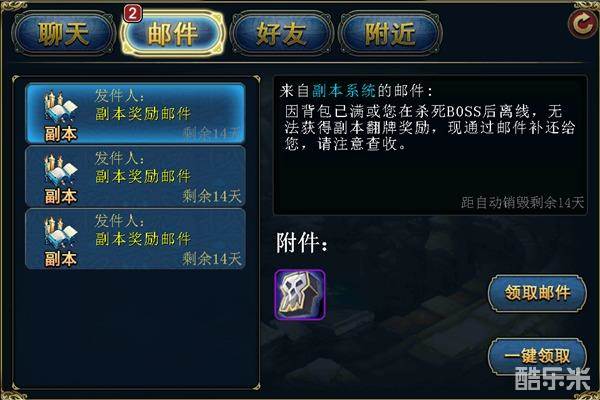Click the red unread badge showing 2
Image resolution: width=600 pixels, height=400 pixels.
click(133, 13)
